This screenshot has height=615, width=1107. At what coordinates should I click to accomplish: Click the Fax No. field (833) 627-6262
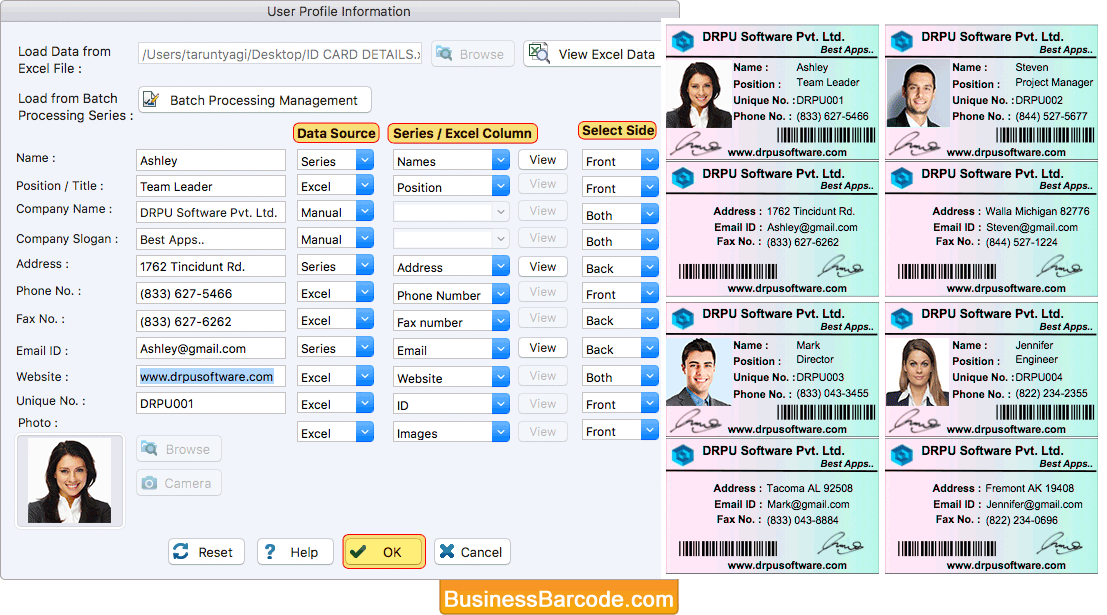tap(210, 321)
